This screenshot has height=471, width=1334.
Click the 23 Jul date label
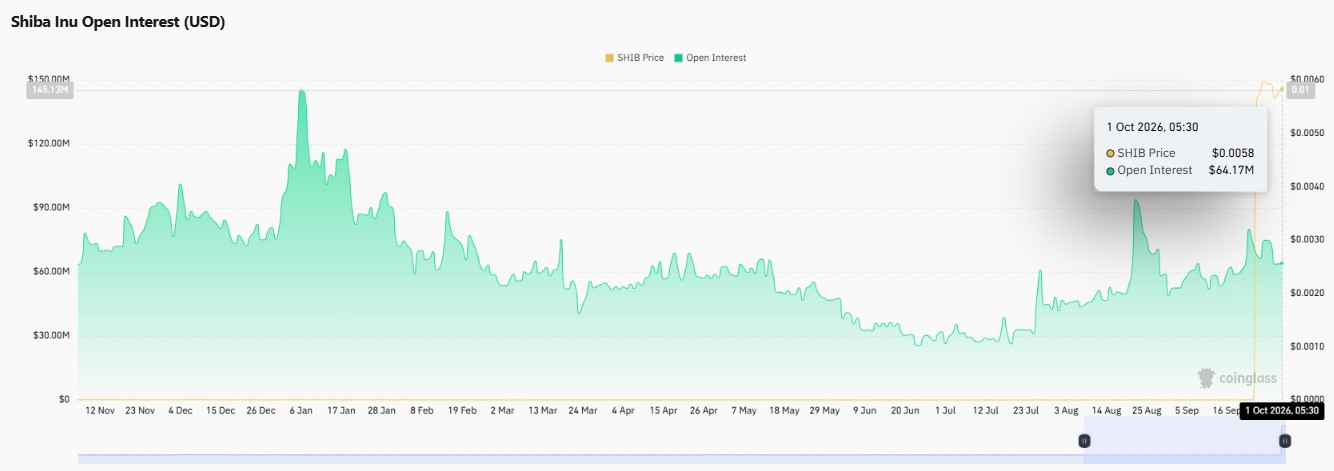pyautogui.click(x=1024, y=410)
